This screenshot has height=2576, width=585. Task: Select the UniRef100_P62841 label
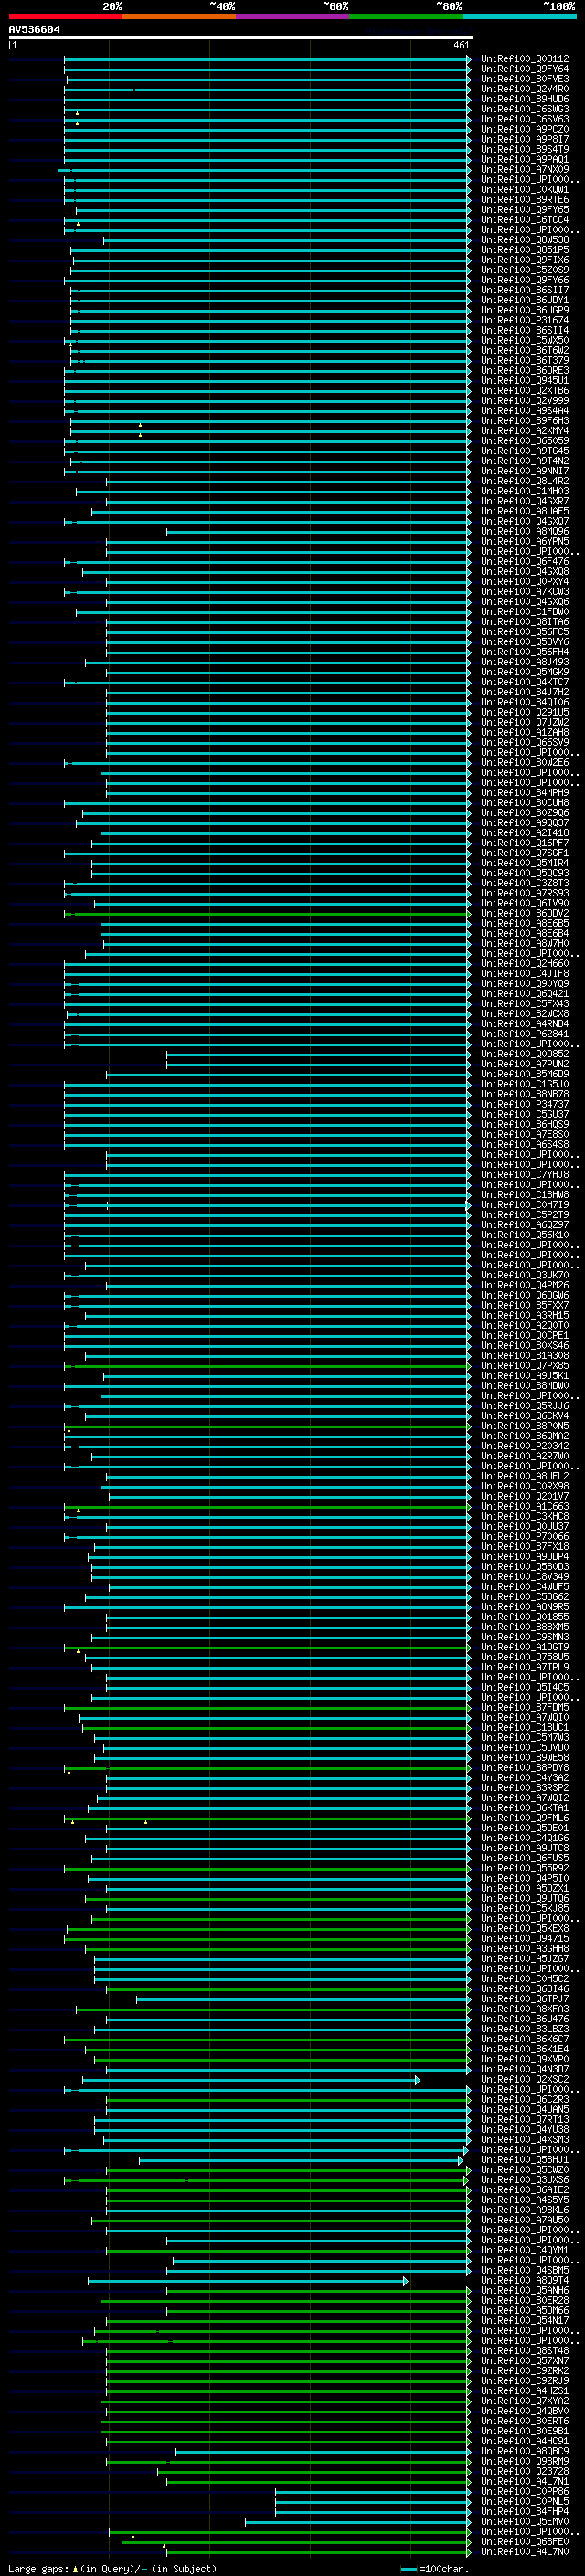[525, 1033]
